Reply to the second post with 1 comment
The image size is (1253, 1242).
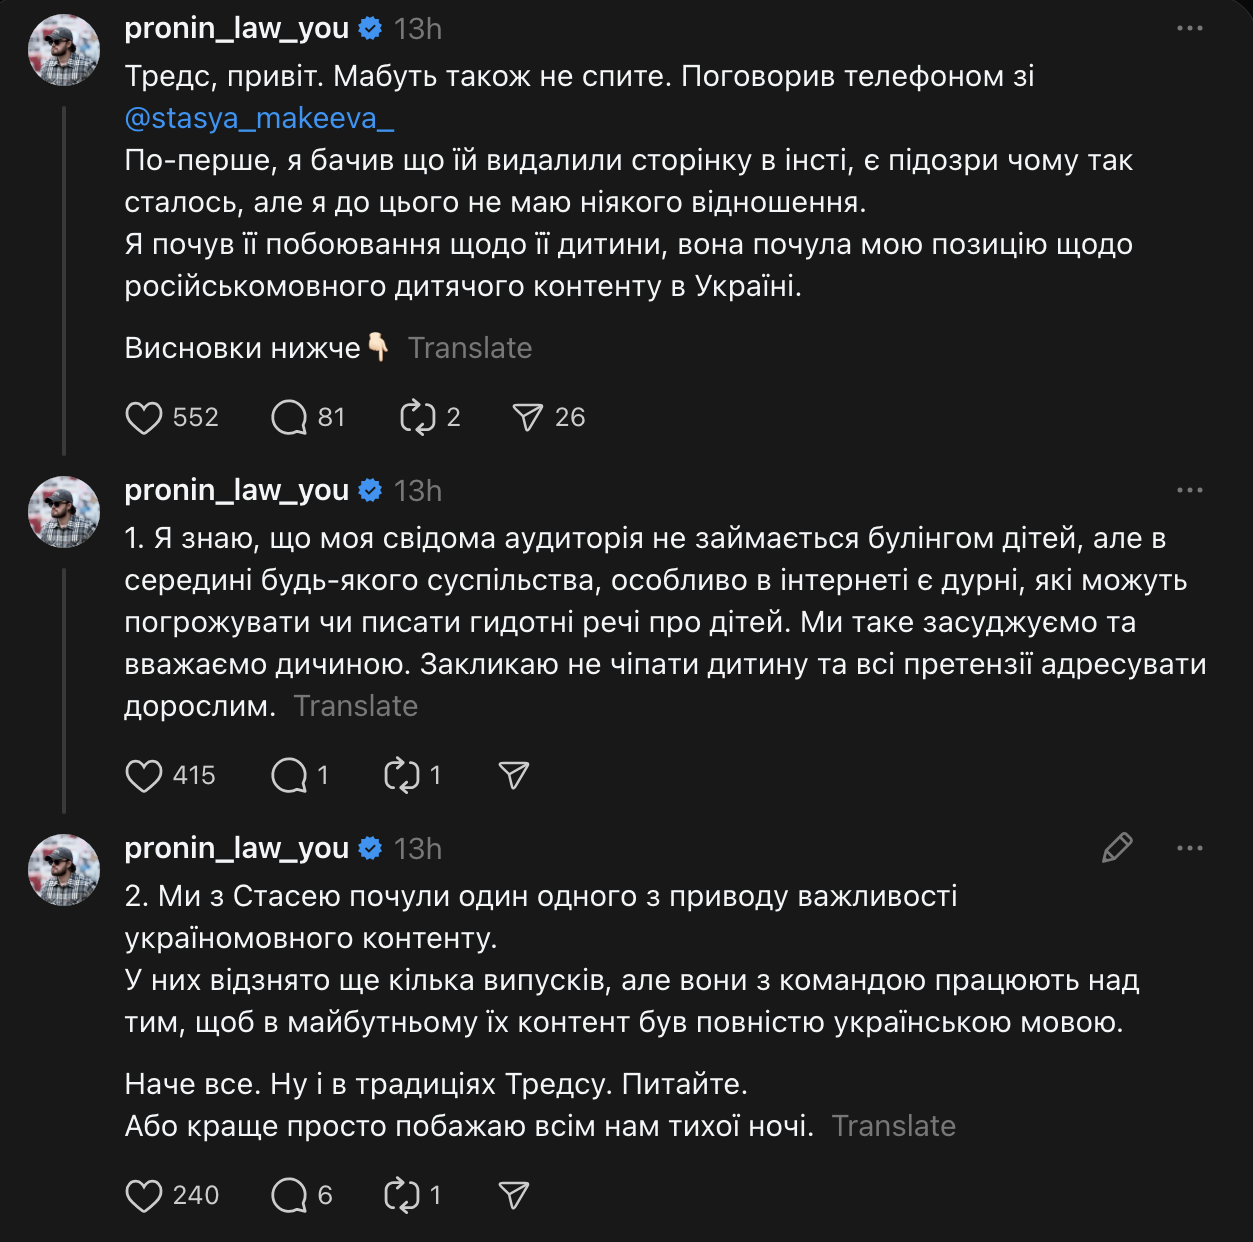click(x=289, y=775)
